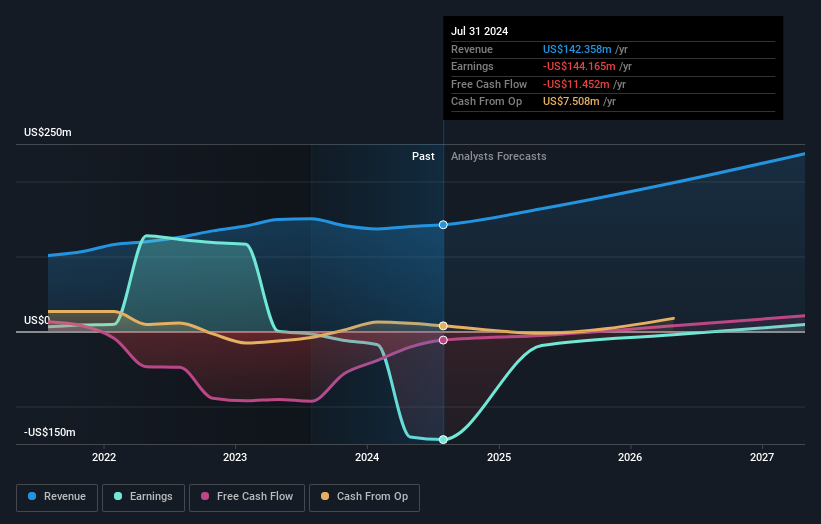This screenshot has width=821, height=524.
Task: Toggle the Cash From Op legend button
Action: click(364, 497)
